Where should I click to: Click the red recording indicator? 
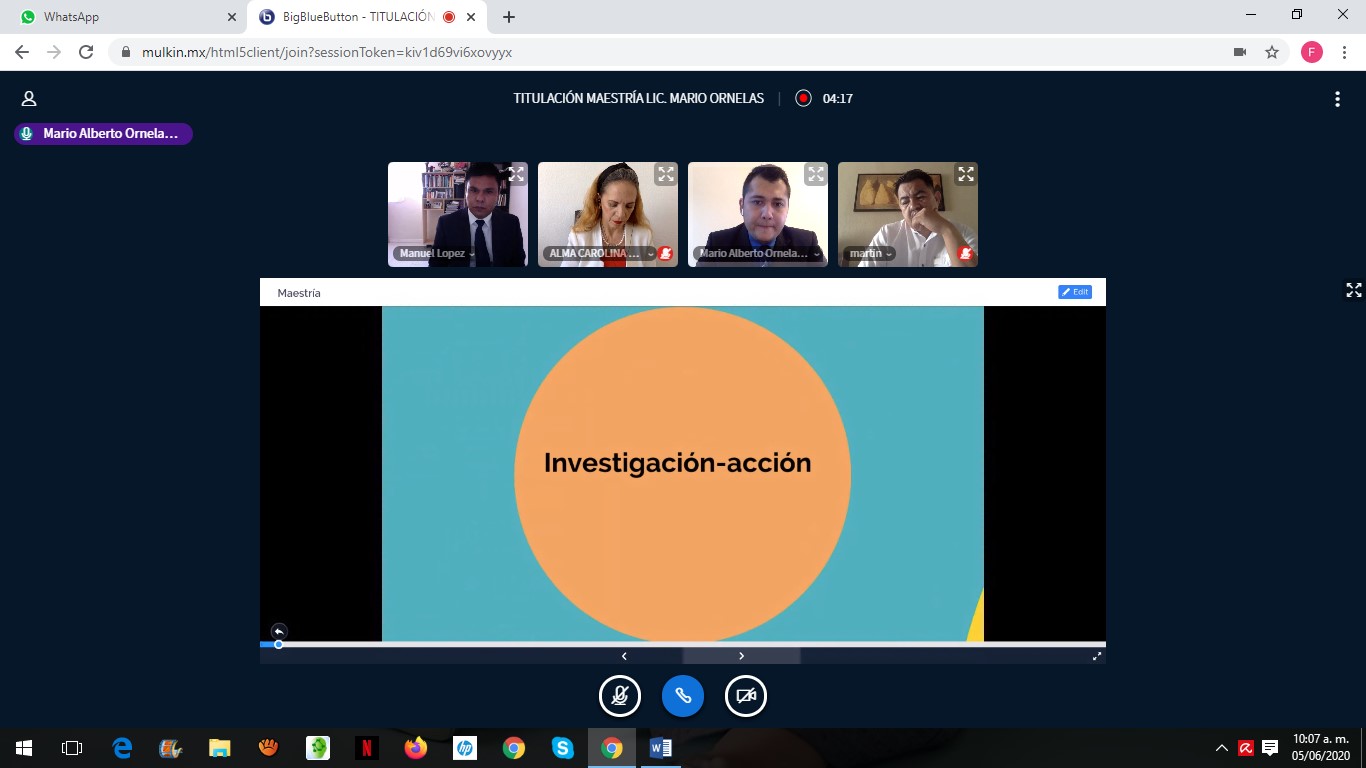[803, 98]
